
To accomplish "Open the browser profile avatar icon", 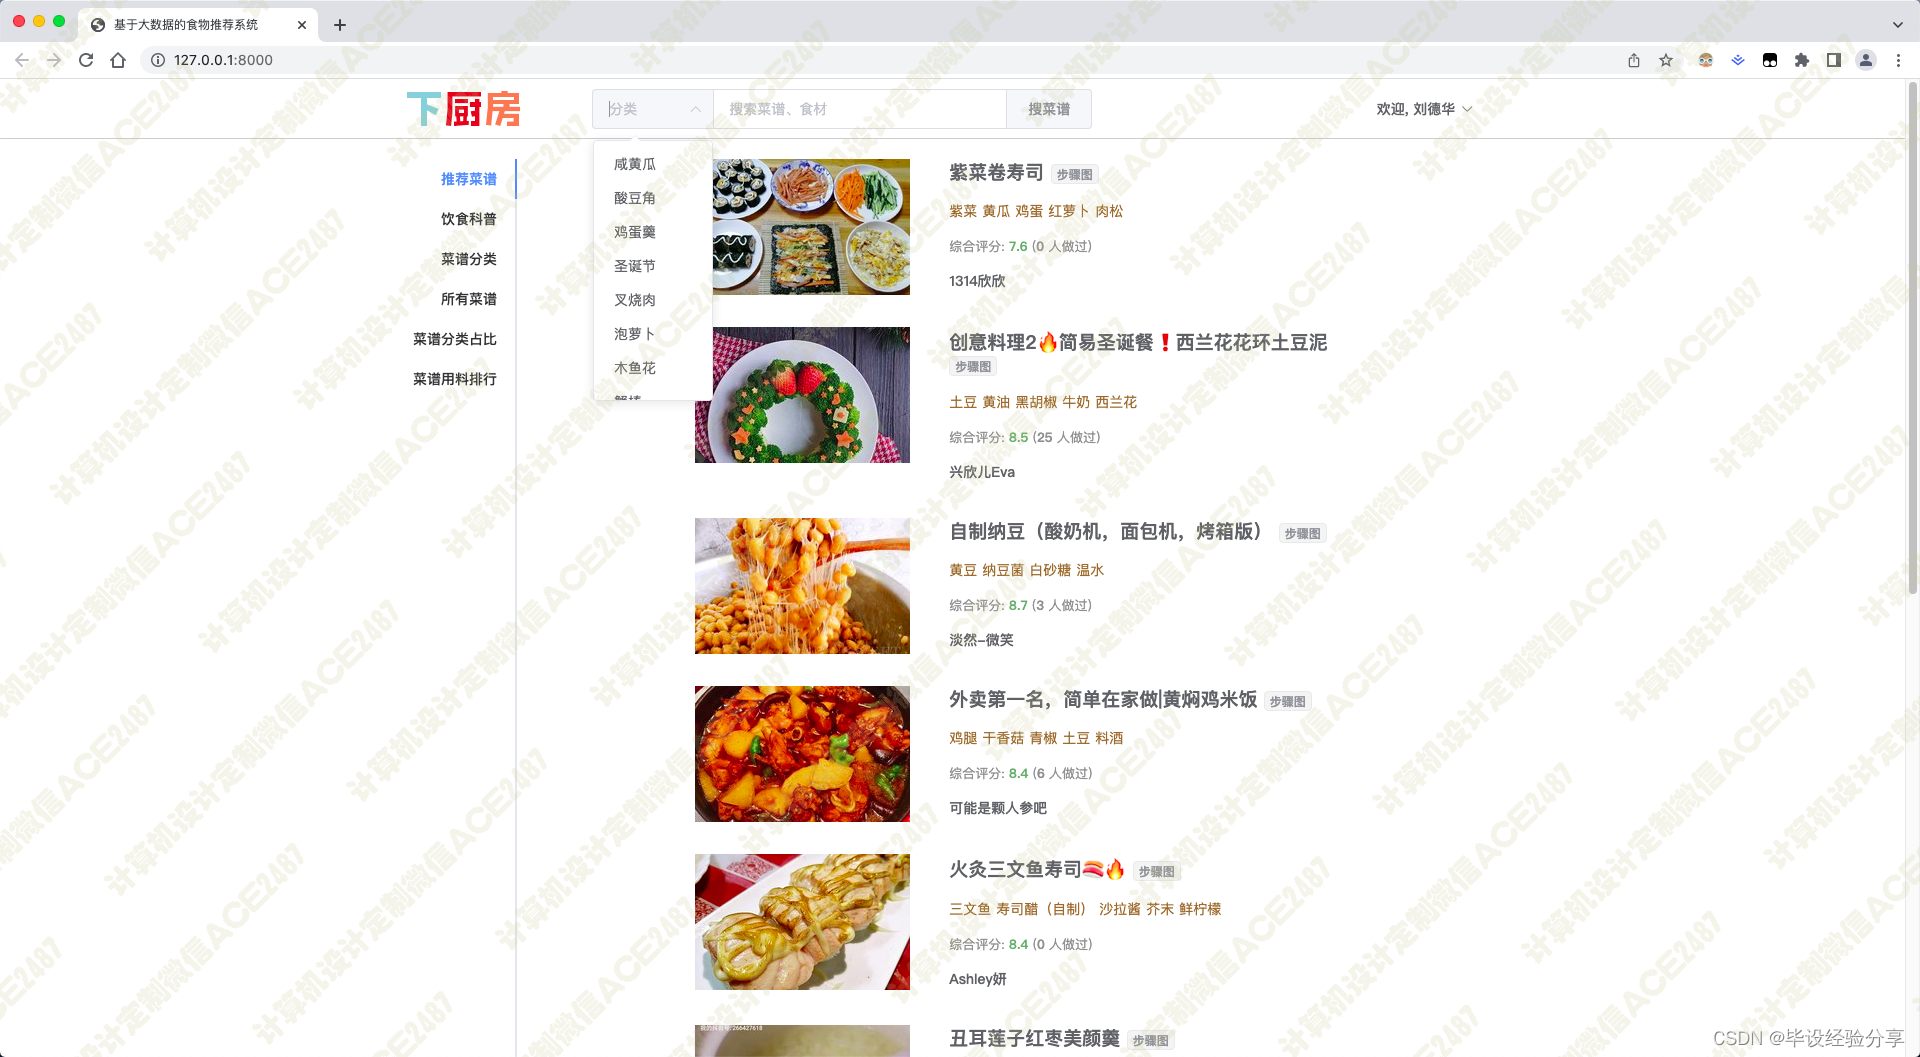I will tap(1866, 60).
